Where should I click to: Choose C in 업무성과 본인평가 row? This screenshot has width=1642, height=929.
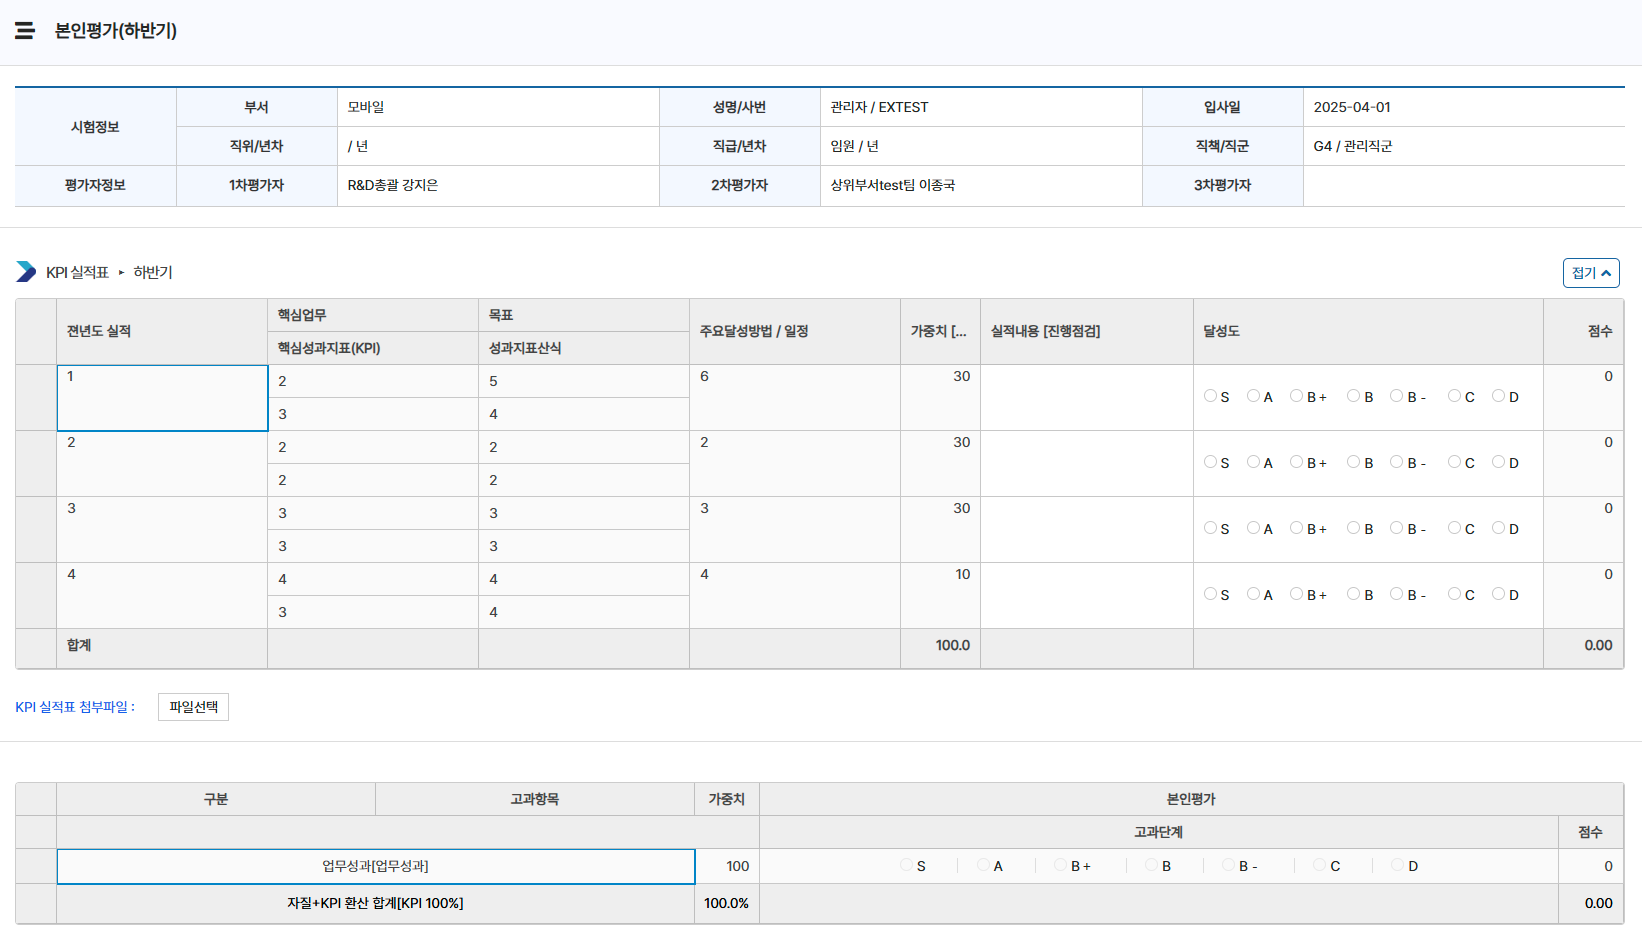tap(1319, 865)
